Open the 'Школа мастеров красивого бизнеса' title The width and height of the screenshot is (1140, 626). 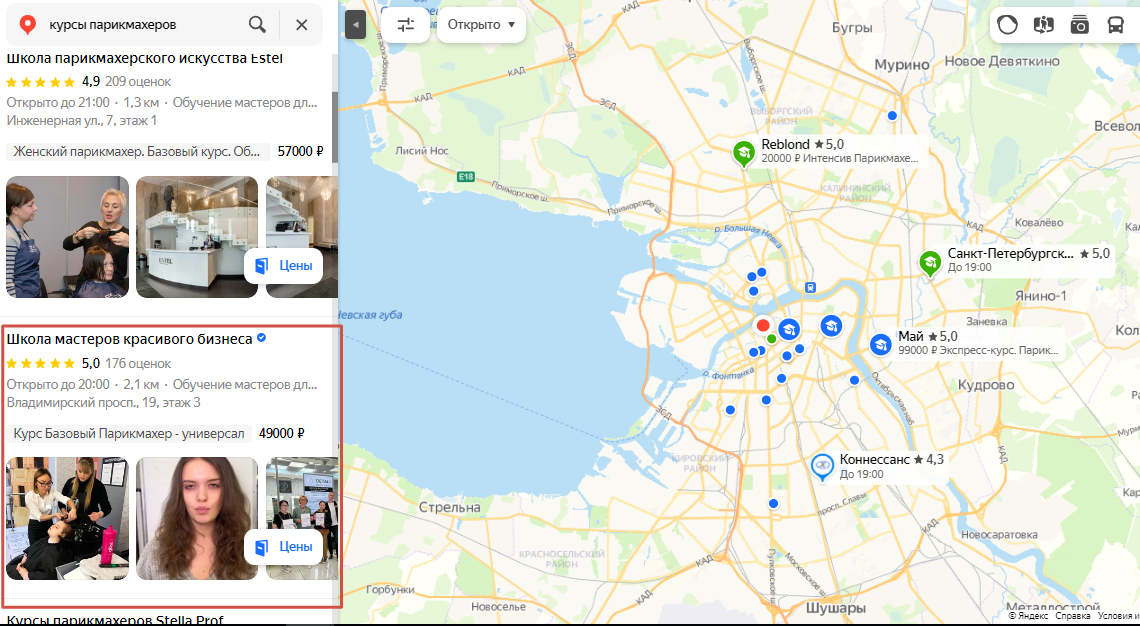pyautogui.click(x=129, y=339)
